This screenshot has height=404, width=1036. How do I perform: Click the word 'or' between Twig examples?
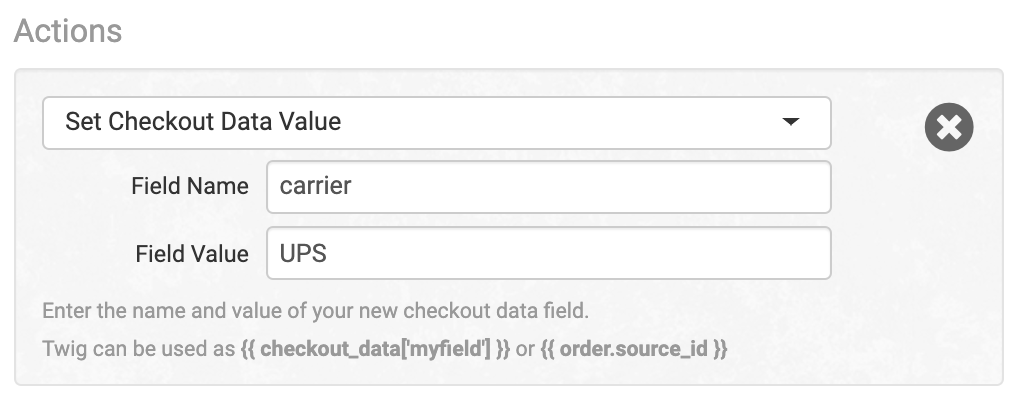(x=525, y=350)
